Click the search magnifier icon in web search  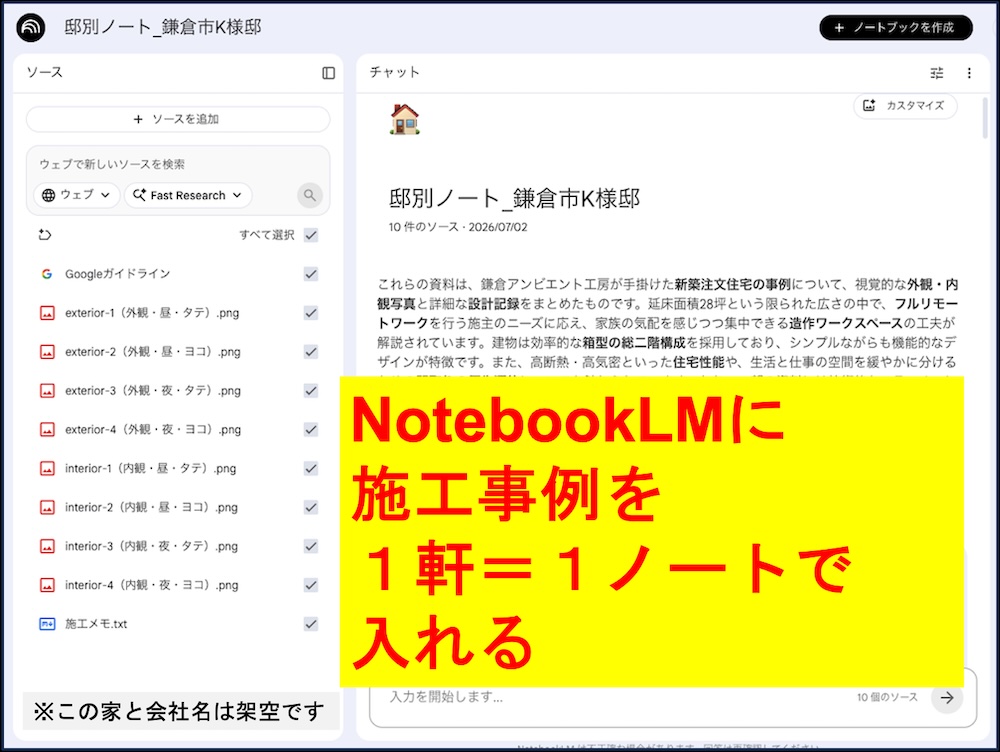(x=310, y=195)
